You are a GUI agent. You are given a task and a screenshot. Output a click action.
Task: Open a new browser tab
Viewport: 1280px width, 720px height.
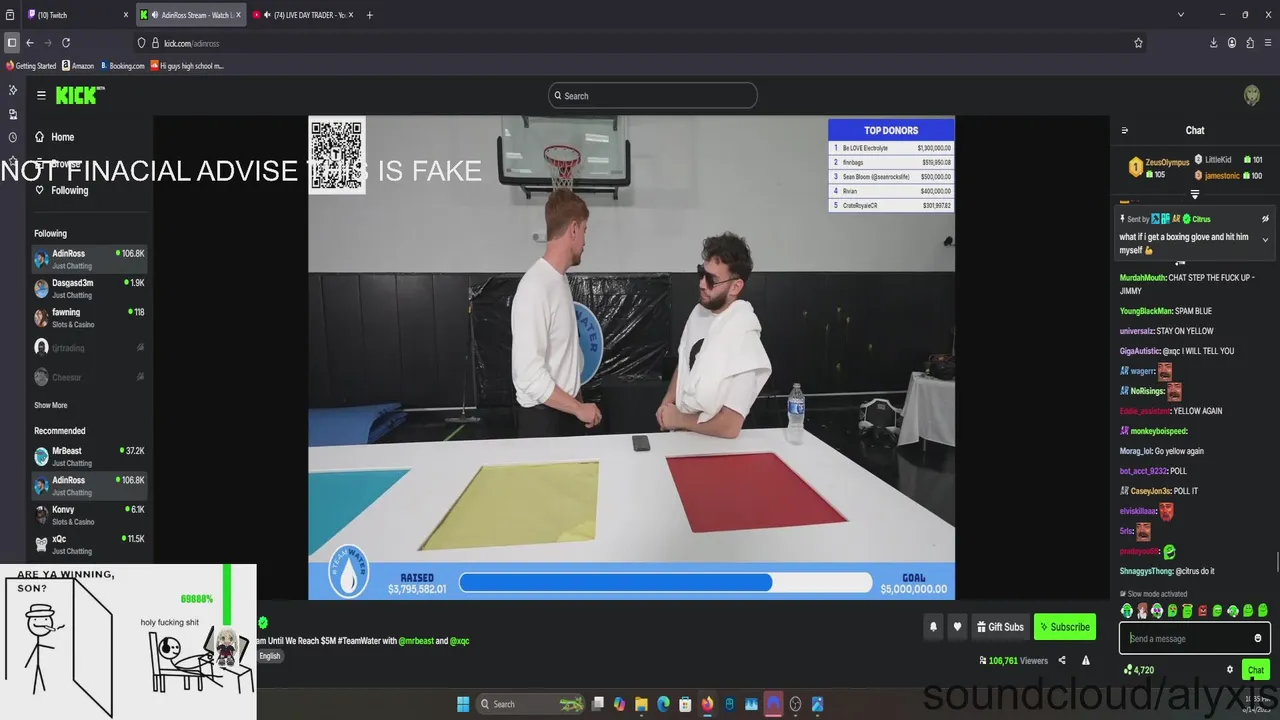tap(370, 15)
